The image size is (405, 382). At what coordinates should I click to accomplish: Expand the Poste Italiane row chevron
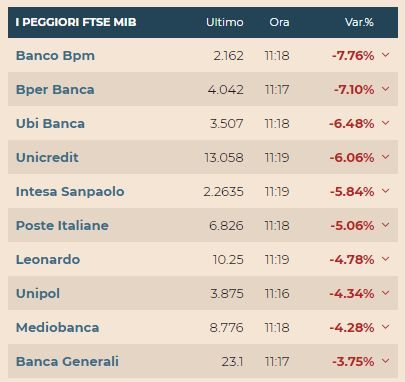(385, 225)
